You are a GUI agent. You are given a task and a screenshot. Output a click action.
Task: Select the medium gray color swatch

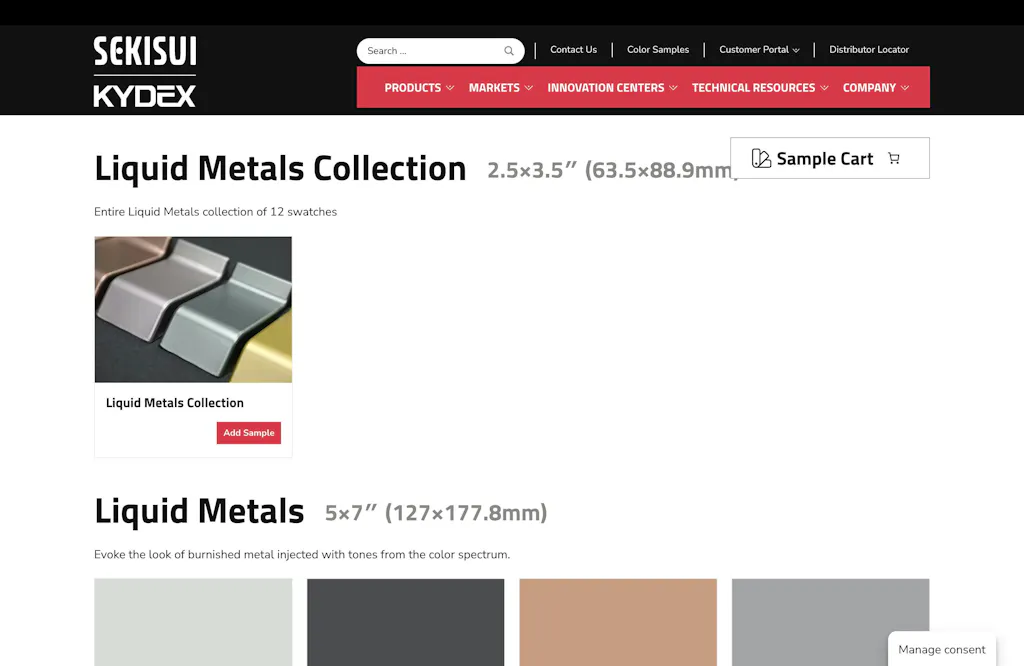(830, 622)
